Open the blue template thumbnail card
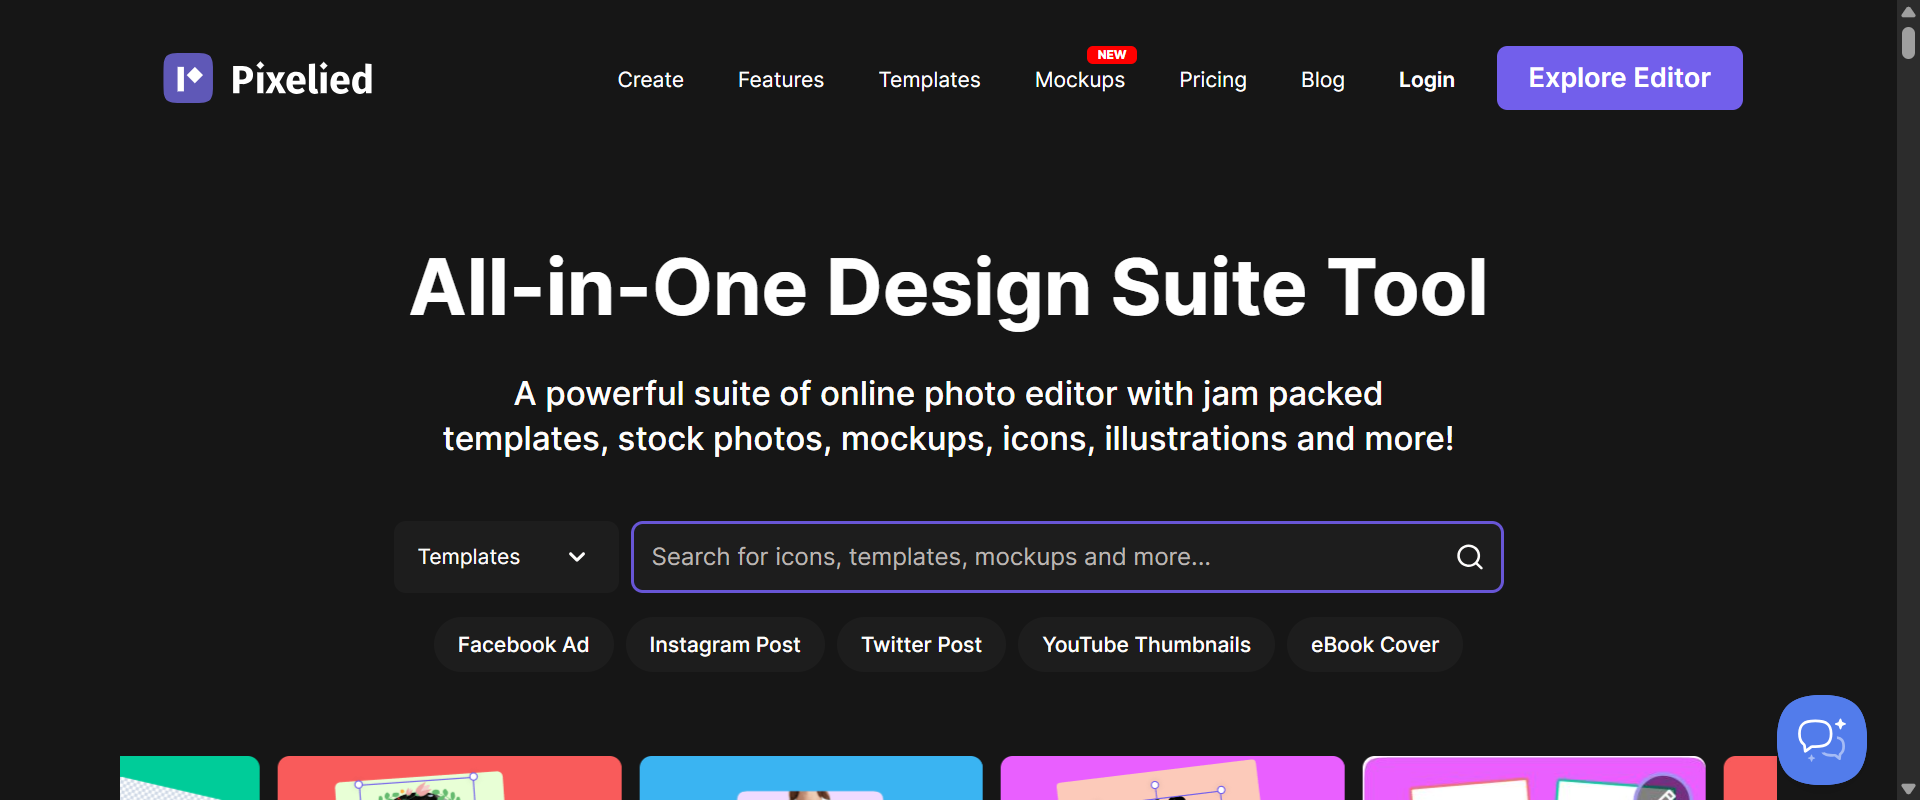 (811, 778)
